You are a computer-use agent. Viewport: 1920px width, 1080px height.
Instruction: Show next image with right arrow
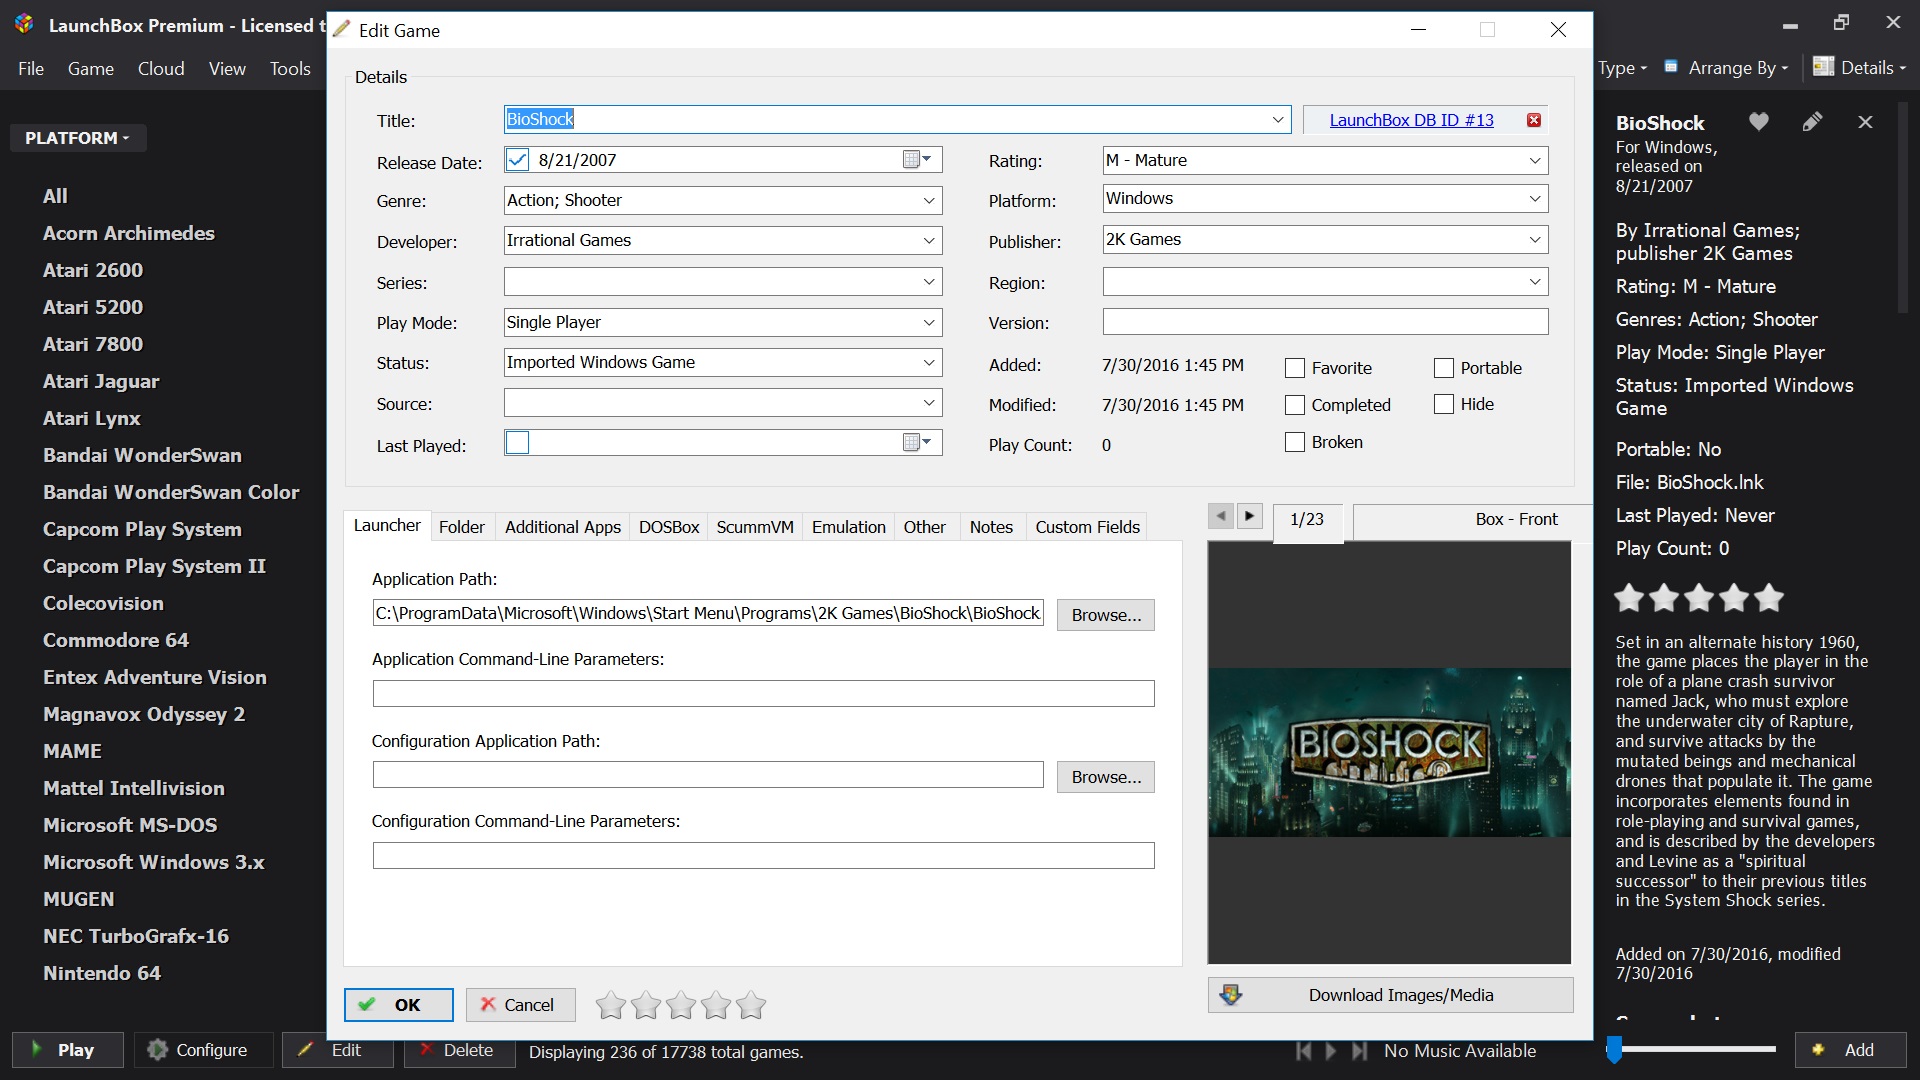(1249, 516)
